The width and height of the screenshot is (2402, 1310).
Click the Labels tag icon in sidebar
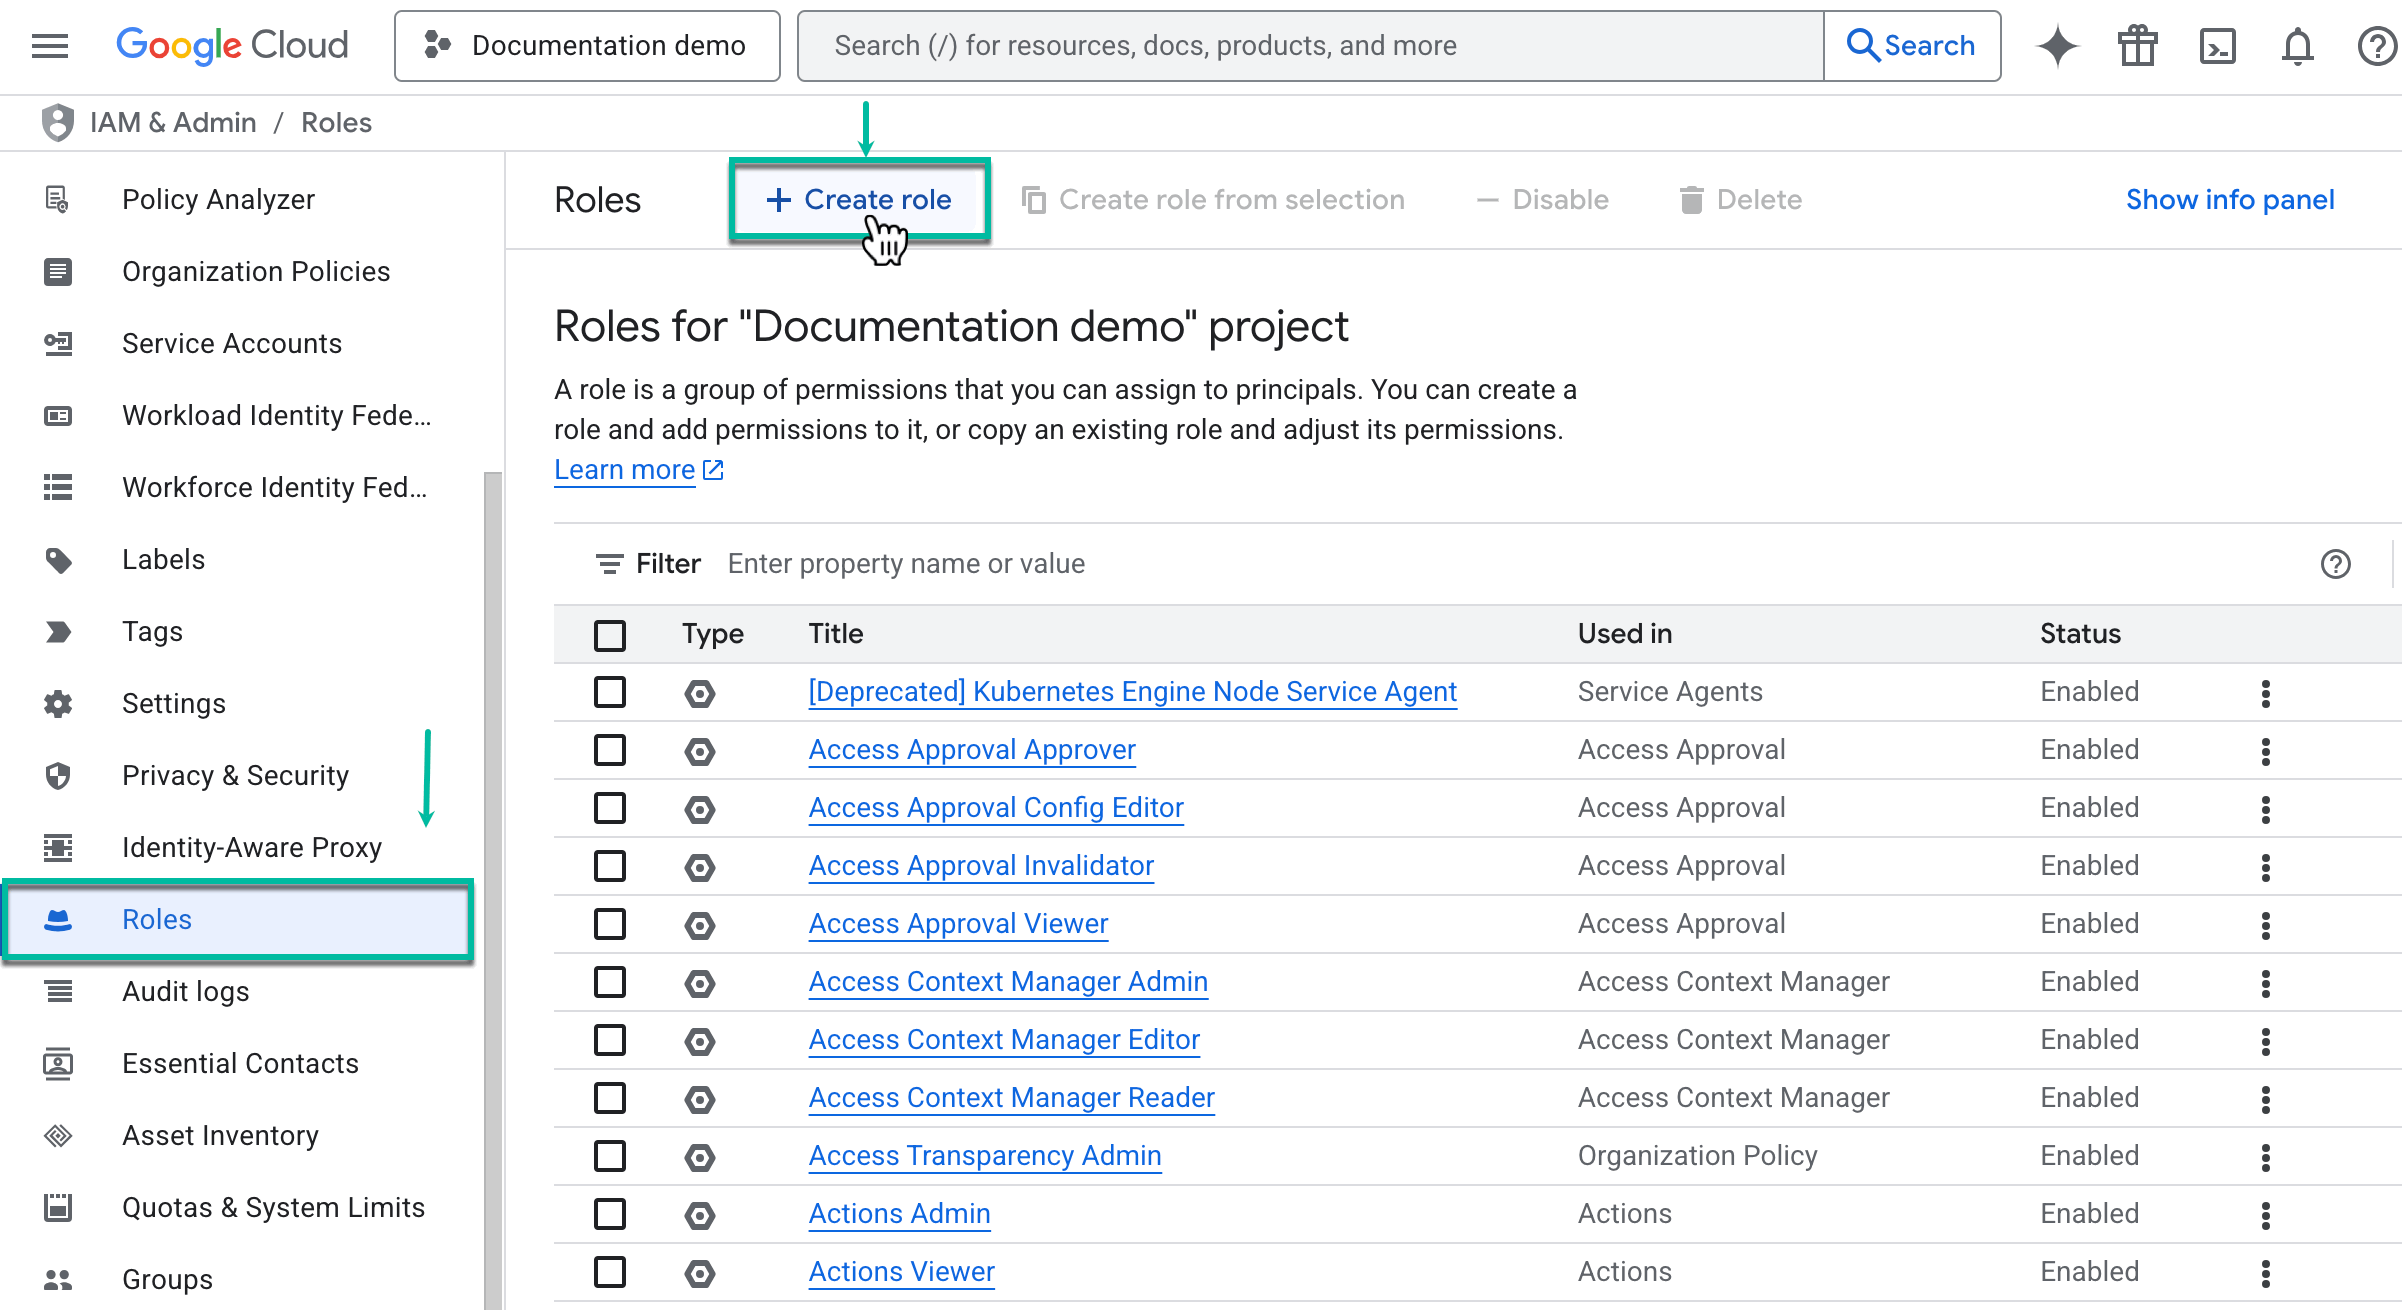tap(58, 559)
